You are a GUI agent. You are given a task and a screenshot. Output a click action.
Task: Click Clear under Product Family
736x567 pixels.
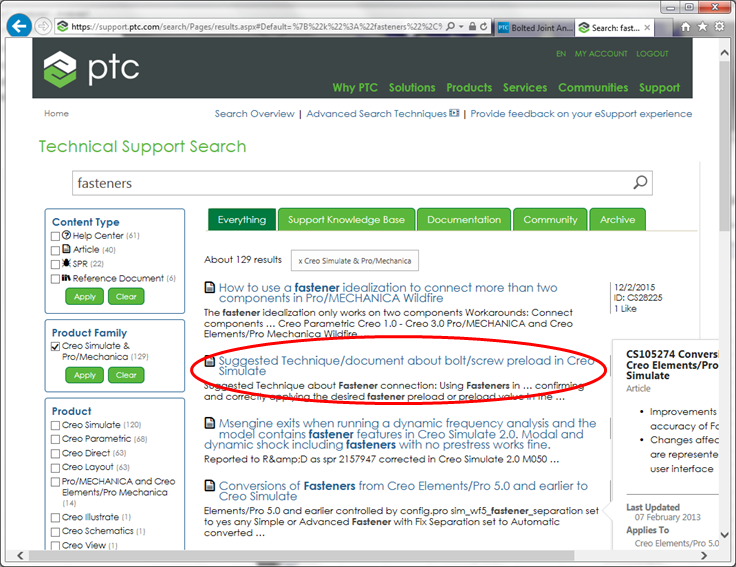coord(126,375)
